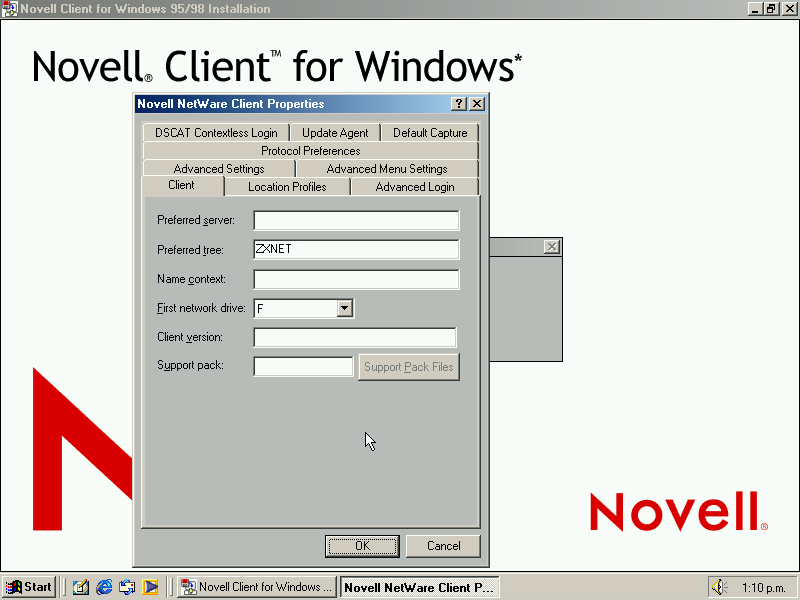800x600 pixels.
Task: Click the Preferred tree field containing ZXNET
Action: 356,249
